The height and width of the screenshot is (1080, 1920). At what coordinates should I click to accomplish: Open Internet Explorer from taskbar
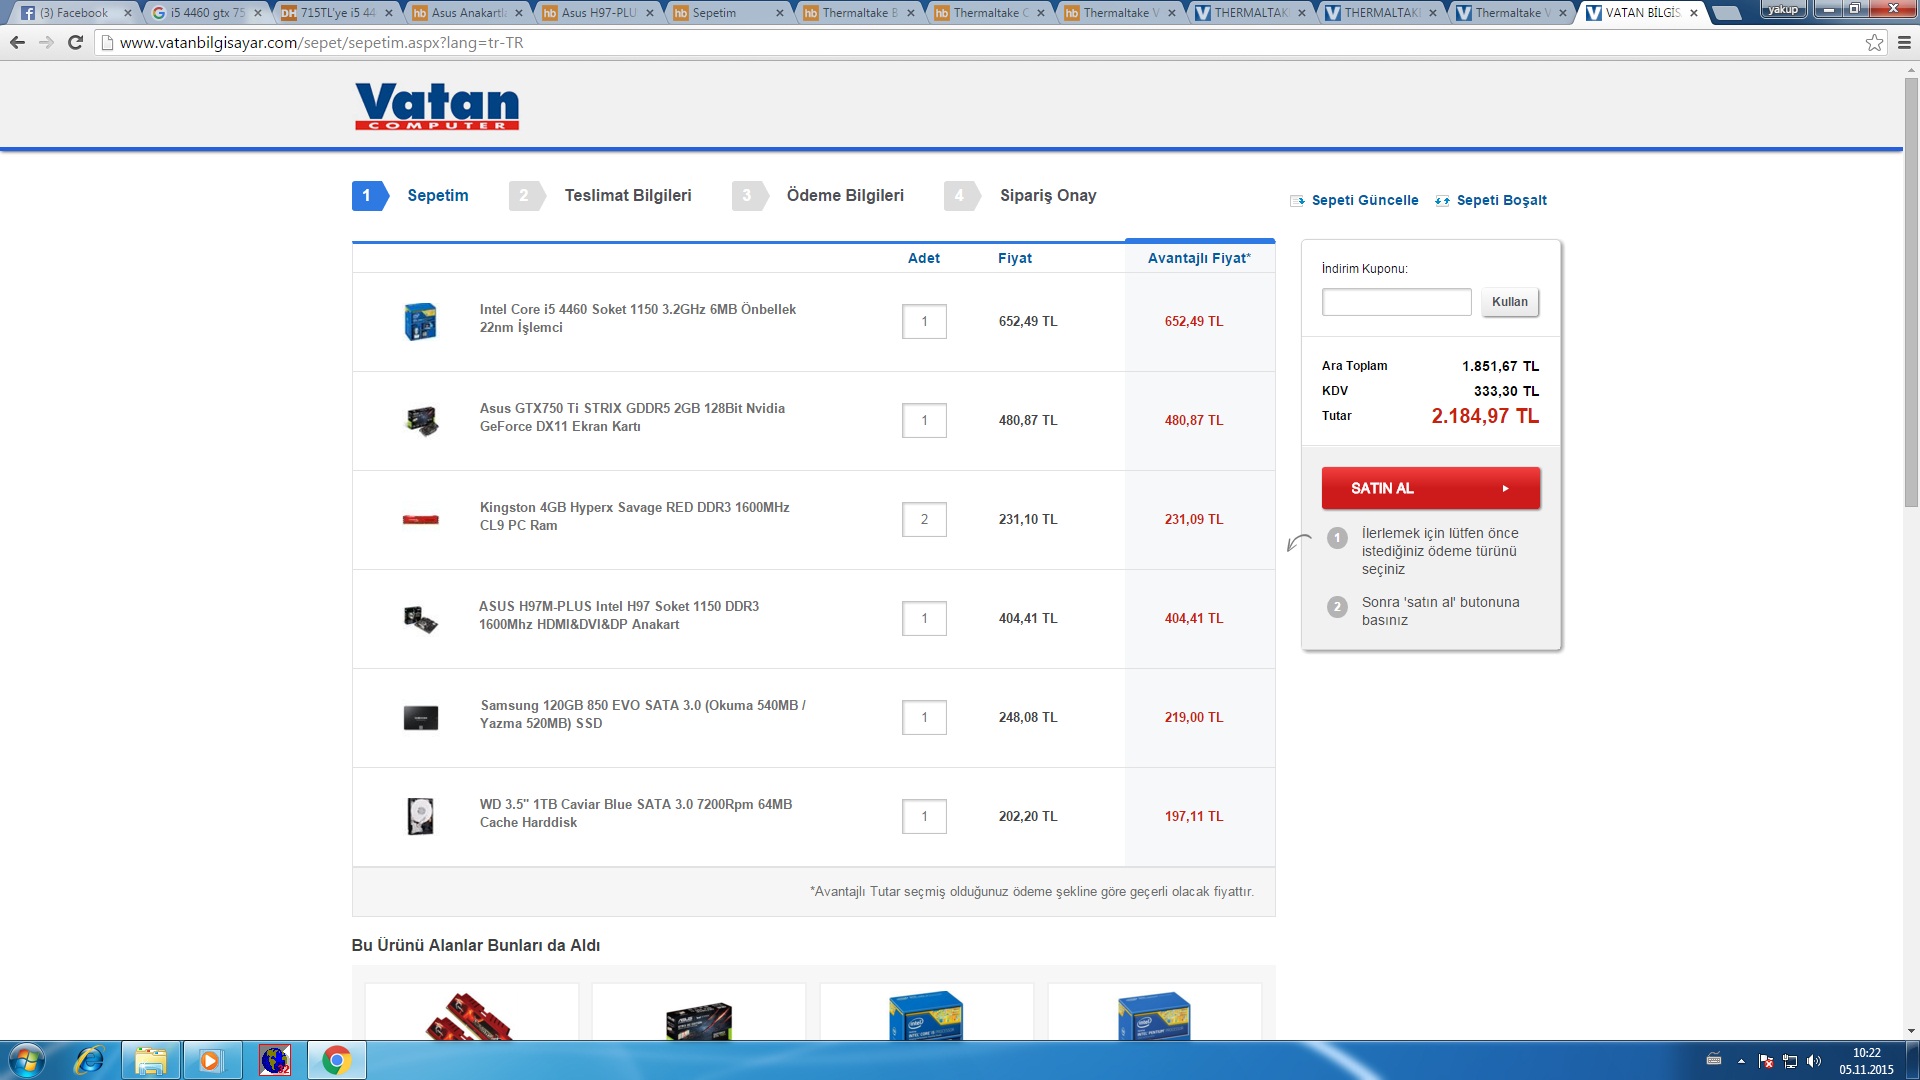tap(90, 1060)
